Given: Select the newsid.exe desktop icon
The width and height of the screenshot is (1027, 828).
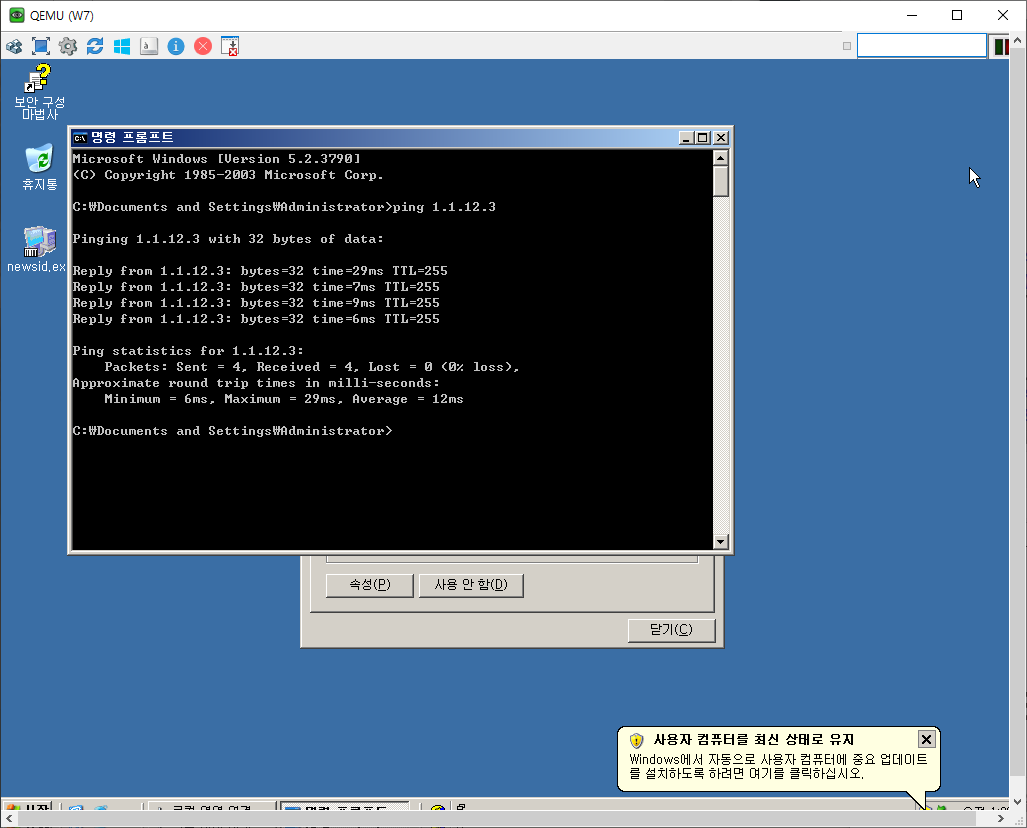Looking at the screenshot, I should coord(37,250).
